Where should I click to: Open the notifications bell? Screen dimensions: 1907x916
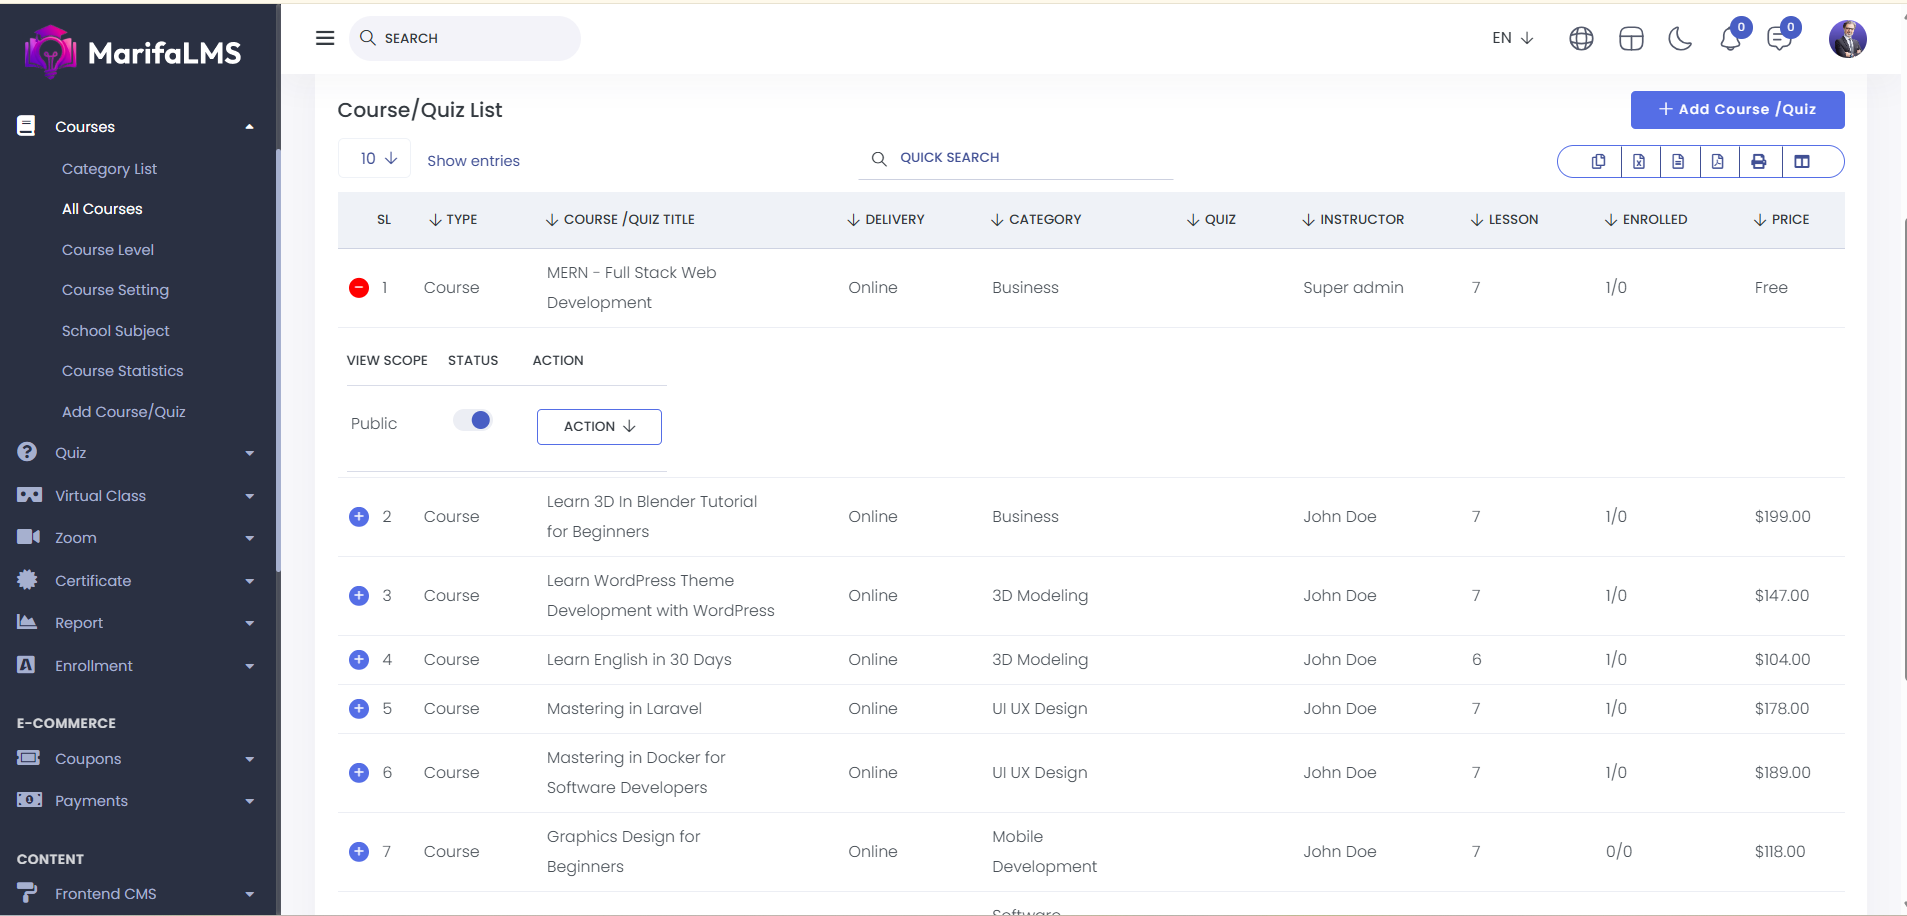click(1730, 39)
